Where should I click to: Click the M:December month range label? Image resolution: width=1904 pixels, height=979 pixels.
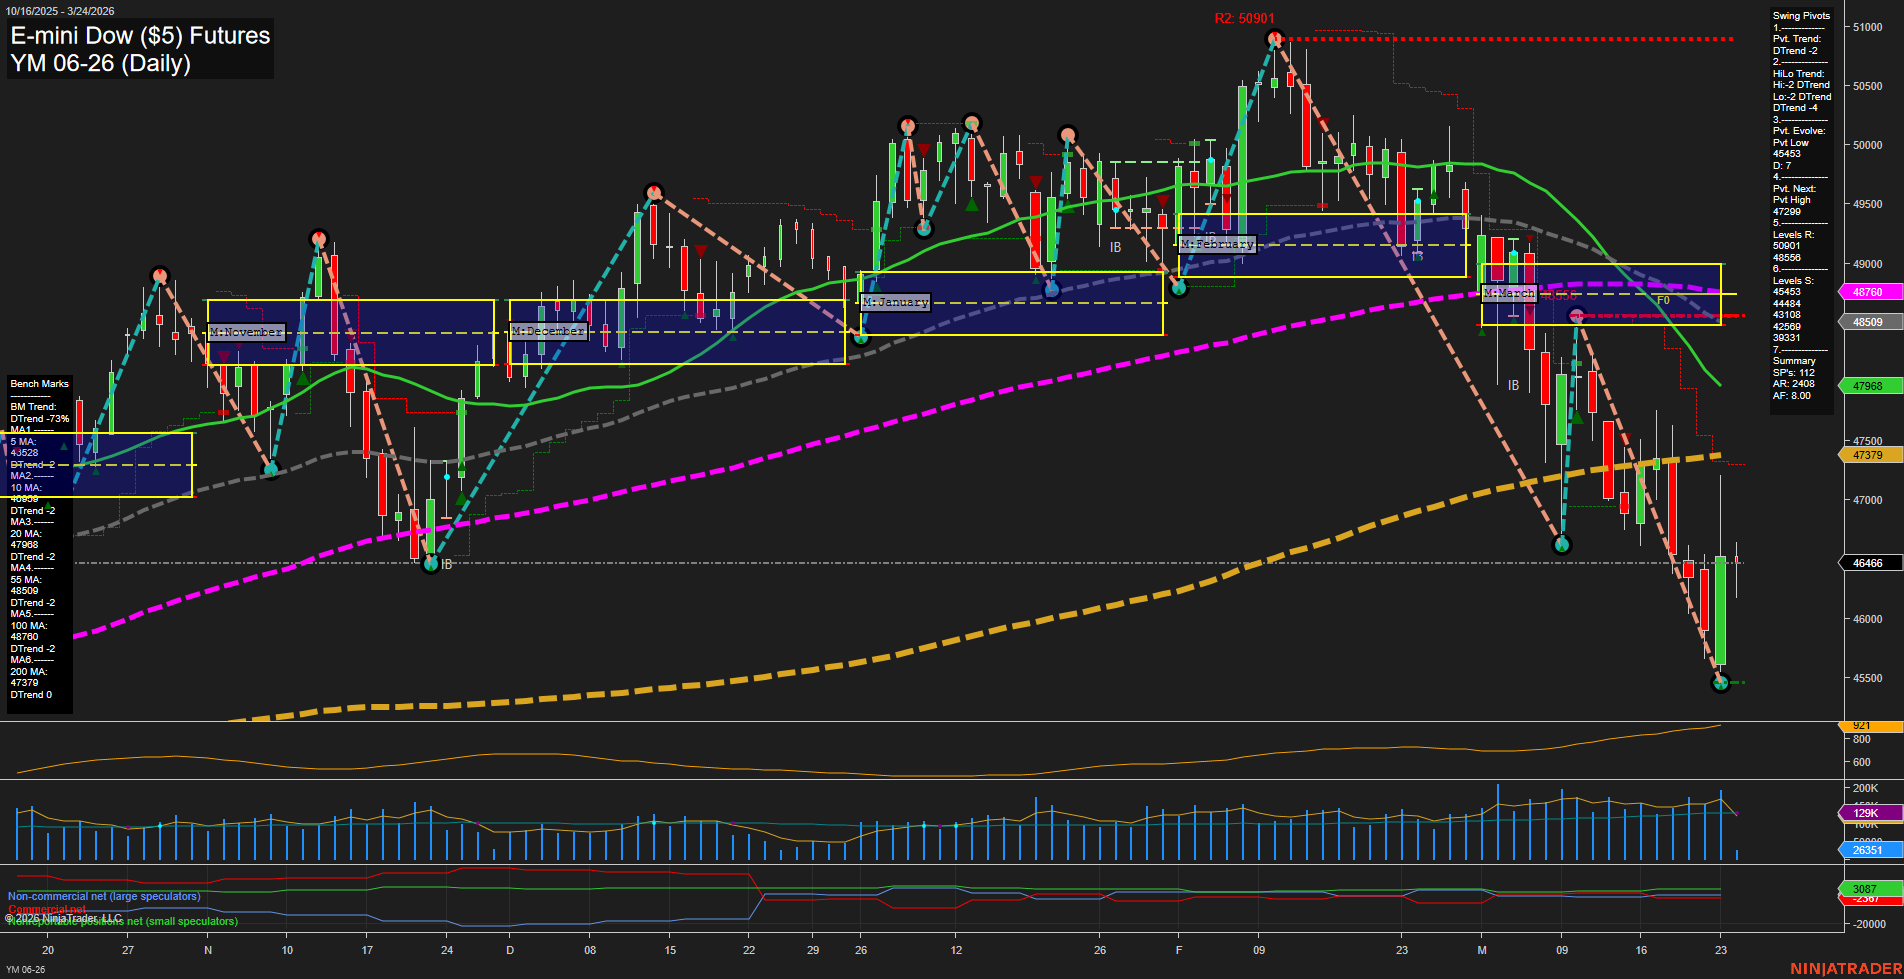click(548, 330)
